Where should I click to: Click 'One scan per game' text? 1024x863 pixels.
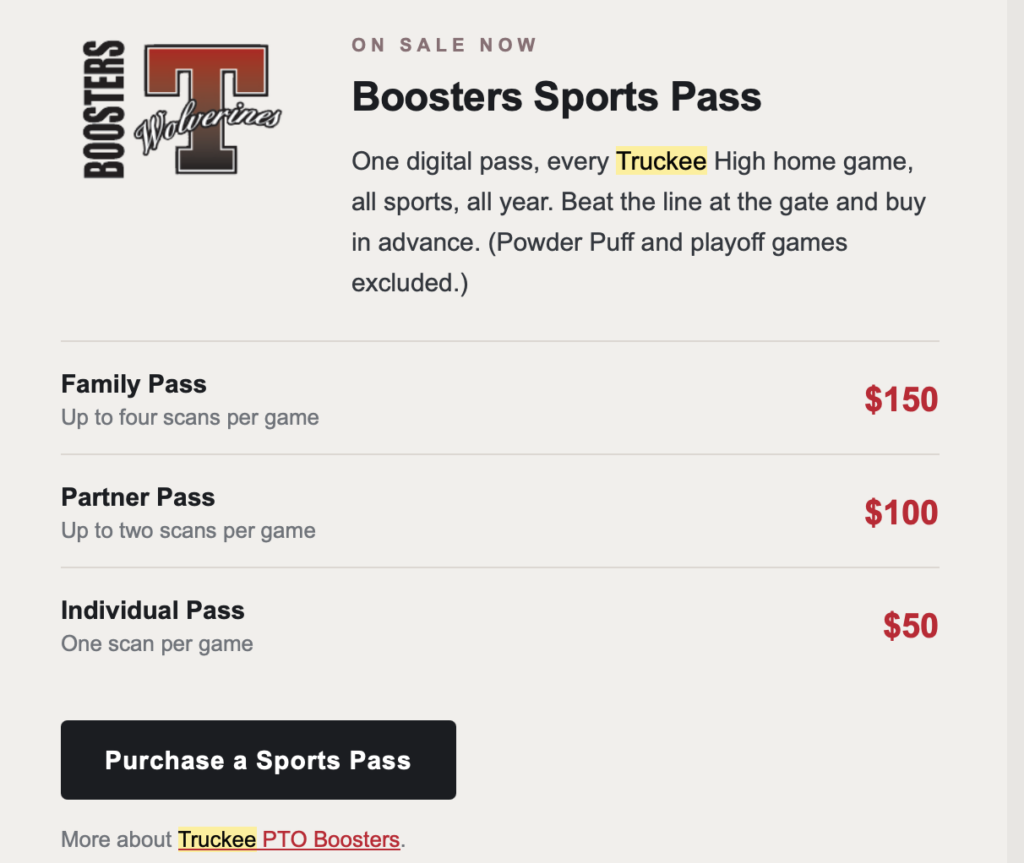point(157,643)
